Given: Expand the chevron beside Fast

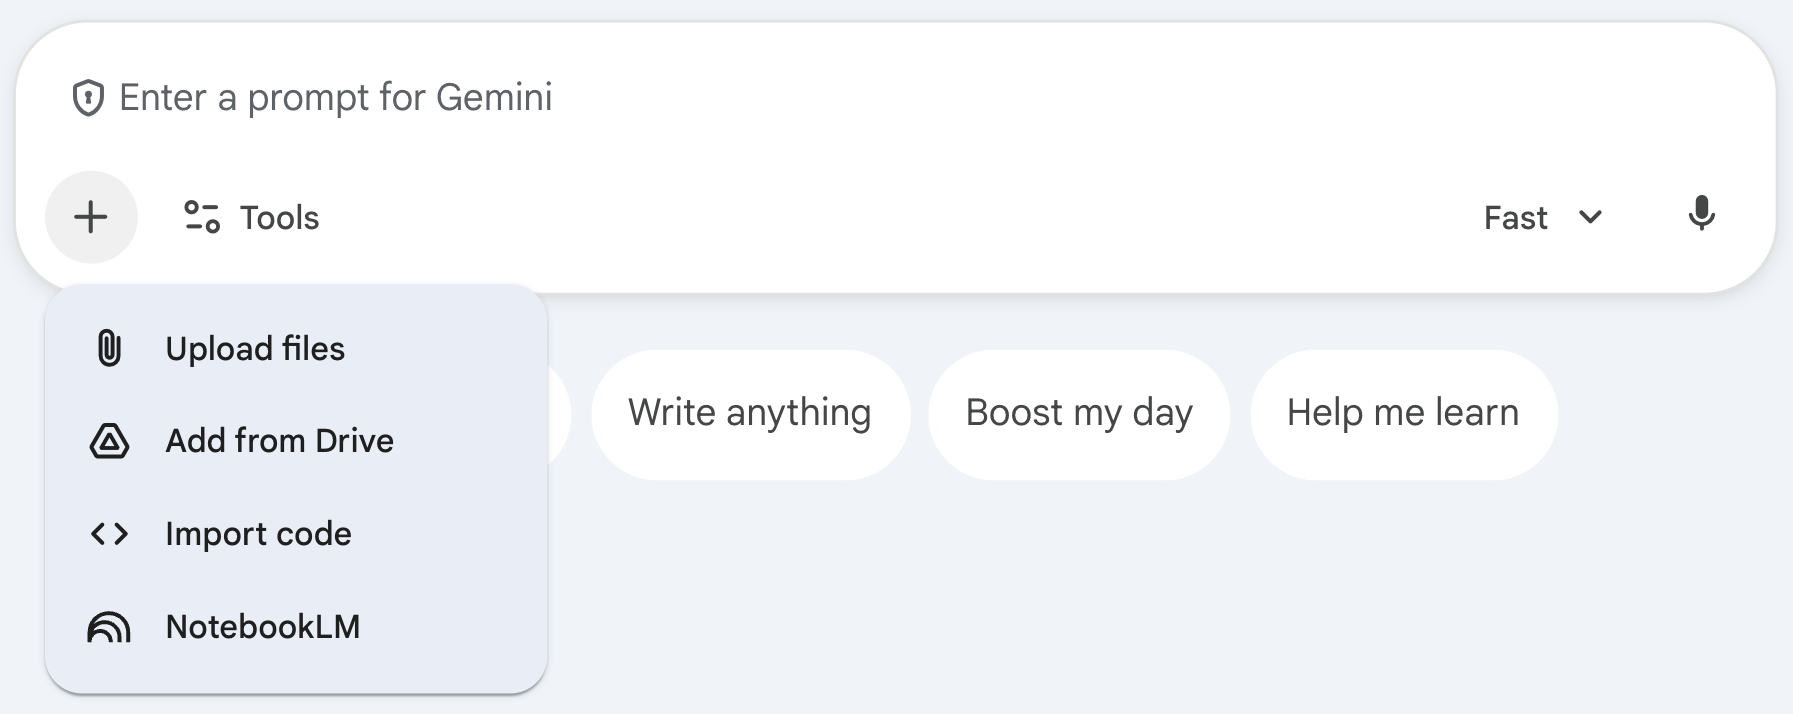Looking at the screenshot, I should pyautogui.click(x=1590, y=217).
